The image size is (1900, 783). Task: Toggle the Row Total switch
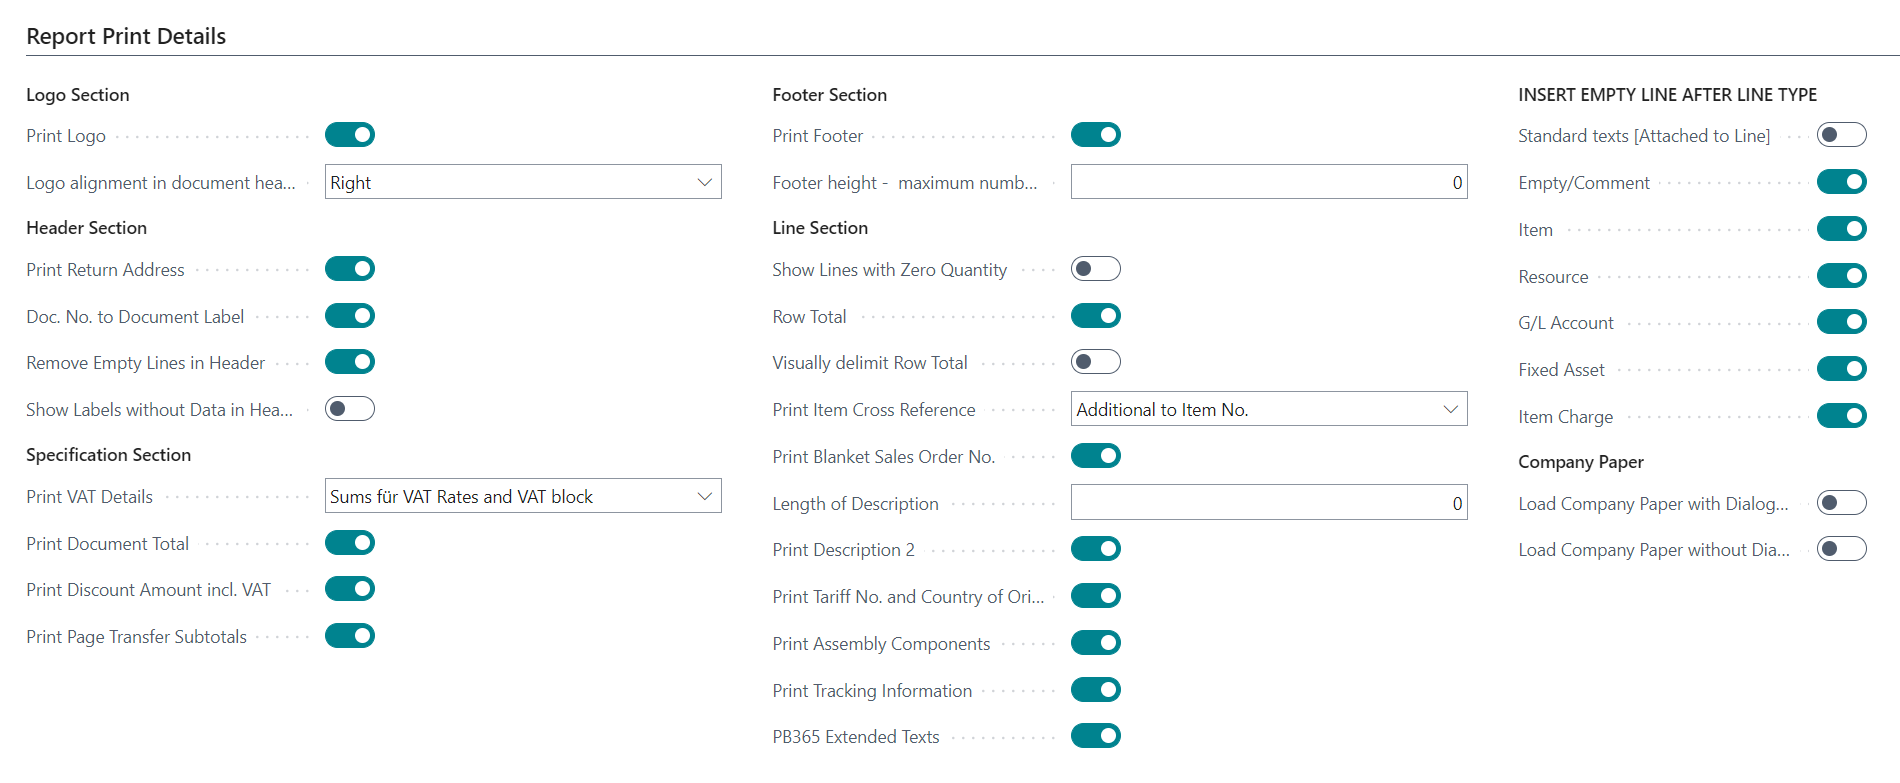click(x=1096, y=316)
